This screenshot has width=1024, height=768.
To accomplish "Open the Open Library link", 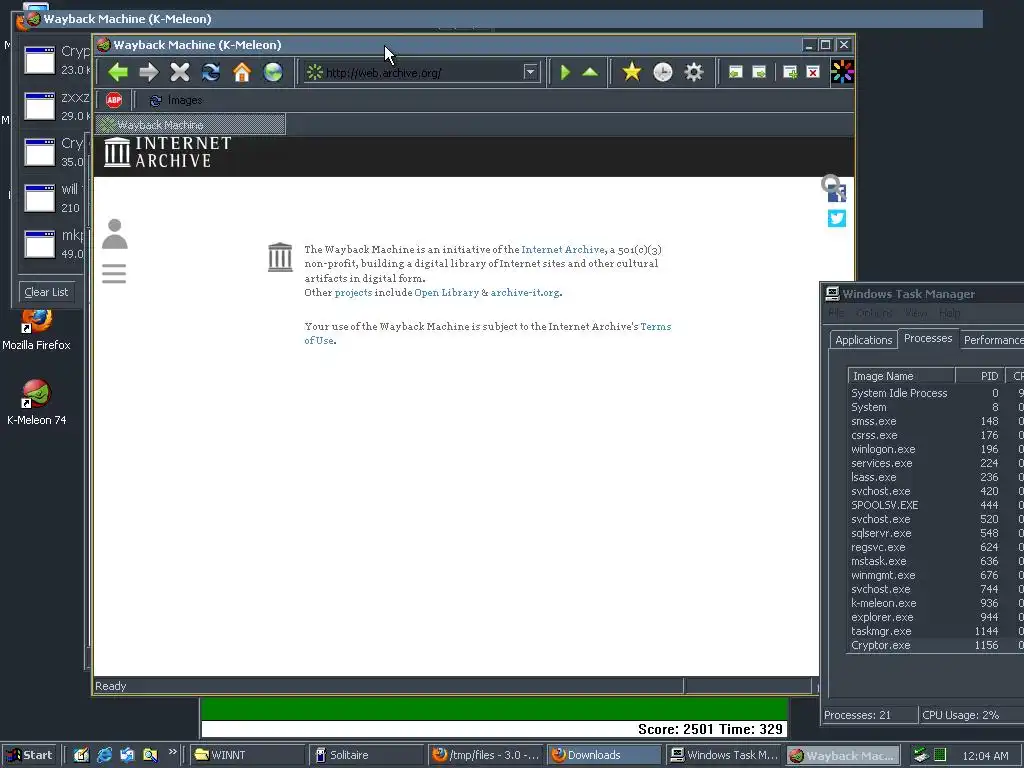I will 446,293.
